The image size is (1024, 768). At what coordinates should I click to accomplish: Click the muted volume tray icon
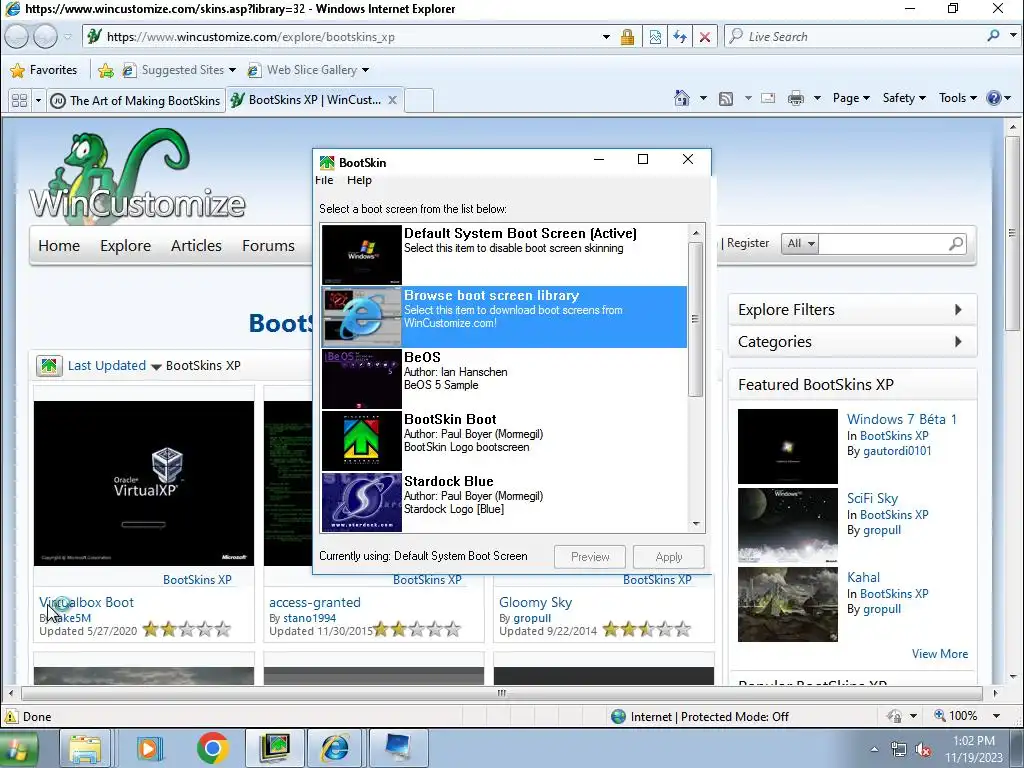pyautogui.click(x=923, y=750)
